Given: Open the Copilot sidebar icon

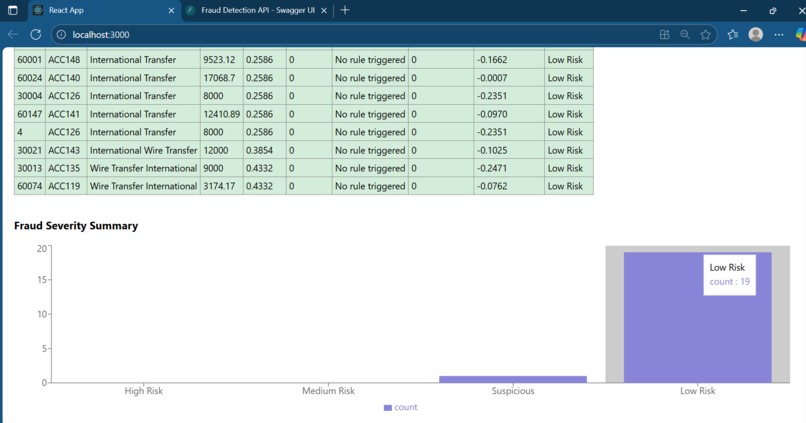Looking at the screenshot, I should [800, 34].
